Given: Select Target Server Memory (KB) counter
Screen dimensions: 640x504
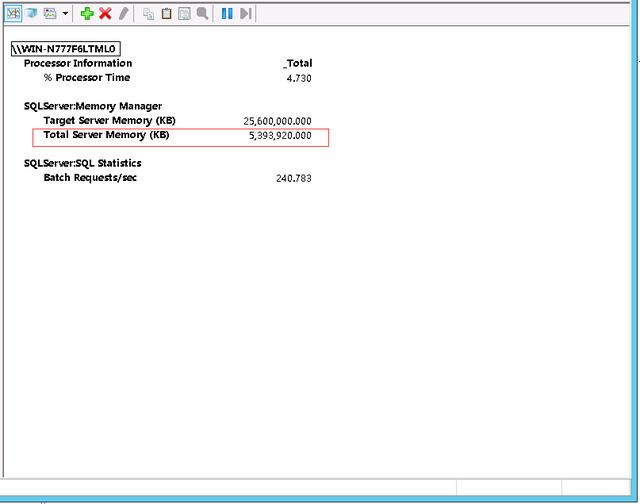Looking at the screenshot, I should point(109,121).
